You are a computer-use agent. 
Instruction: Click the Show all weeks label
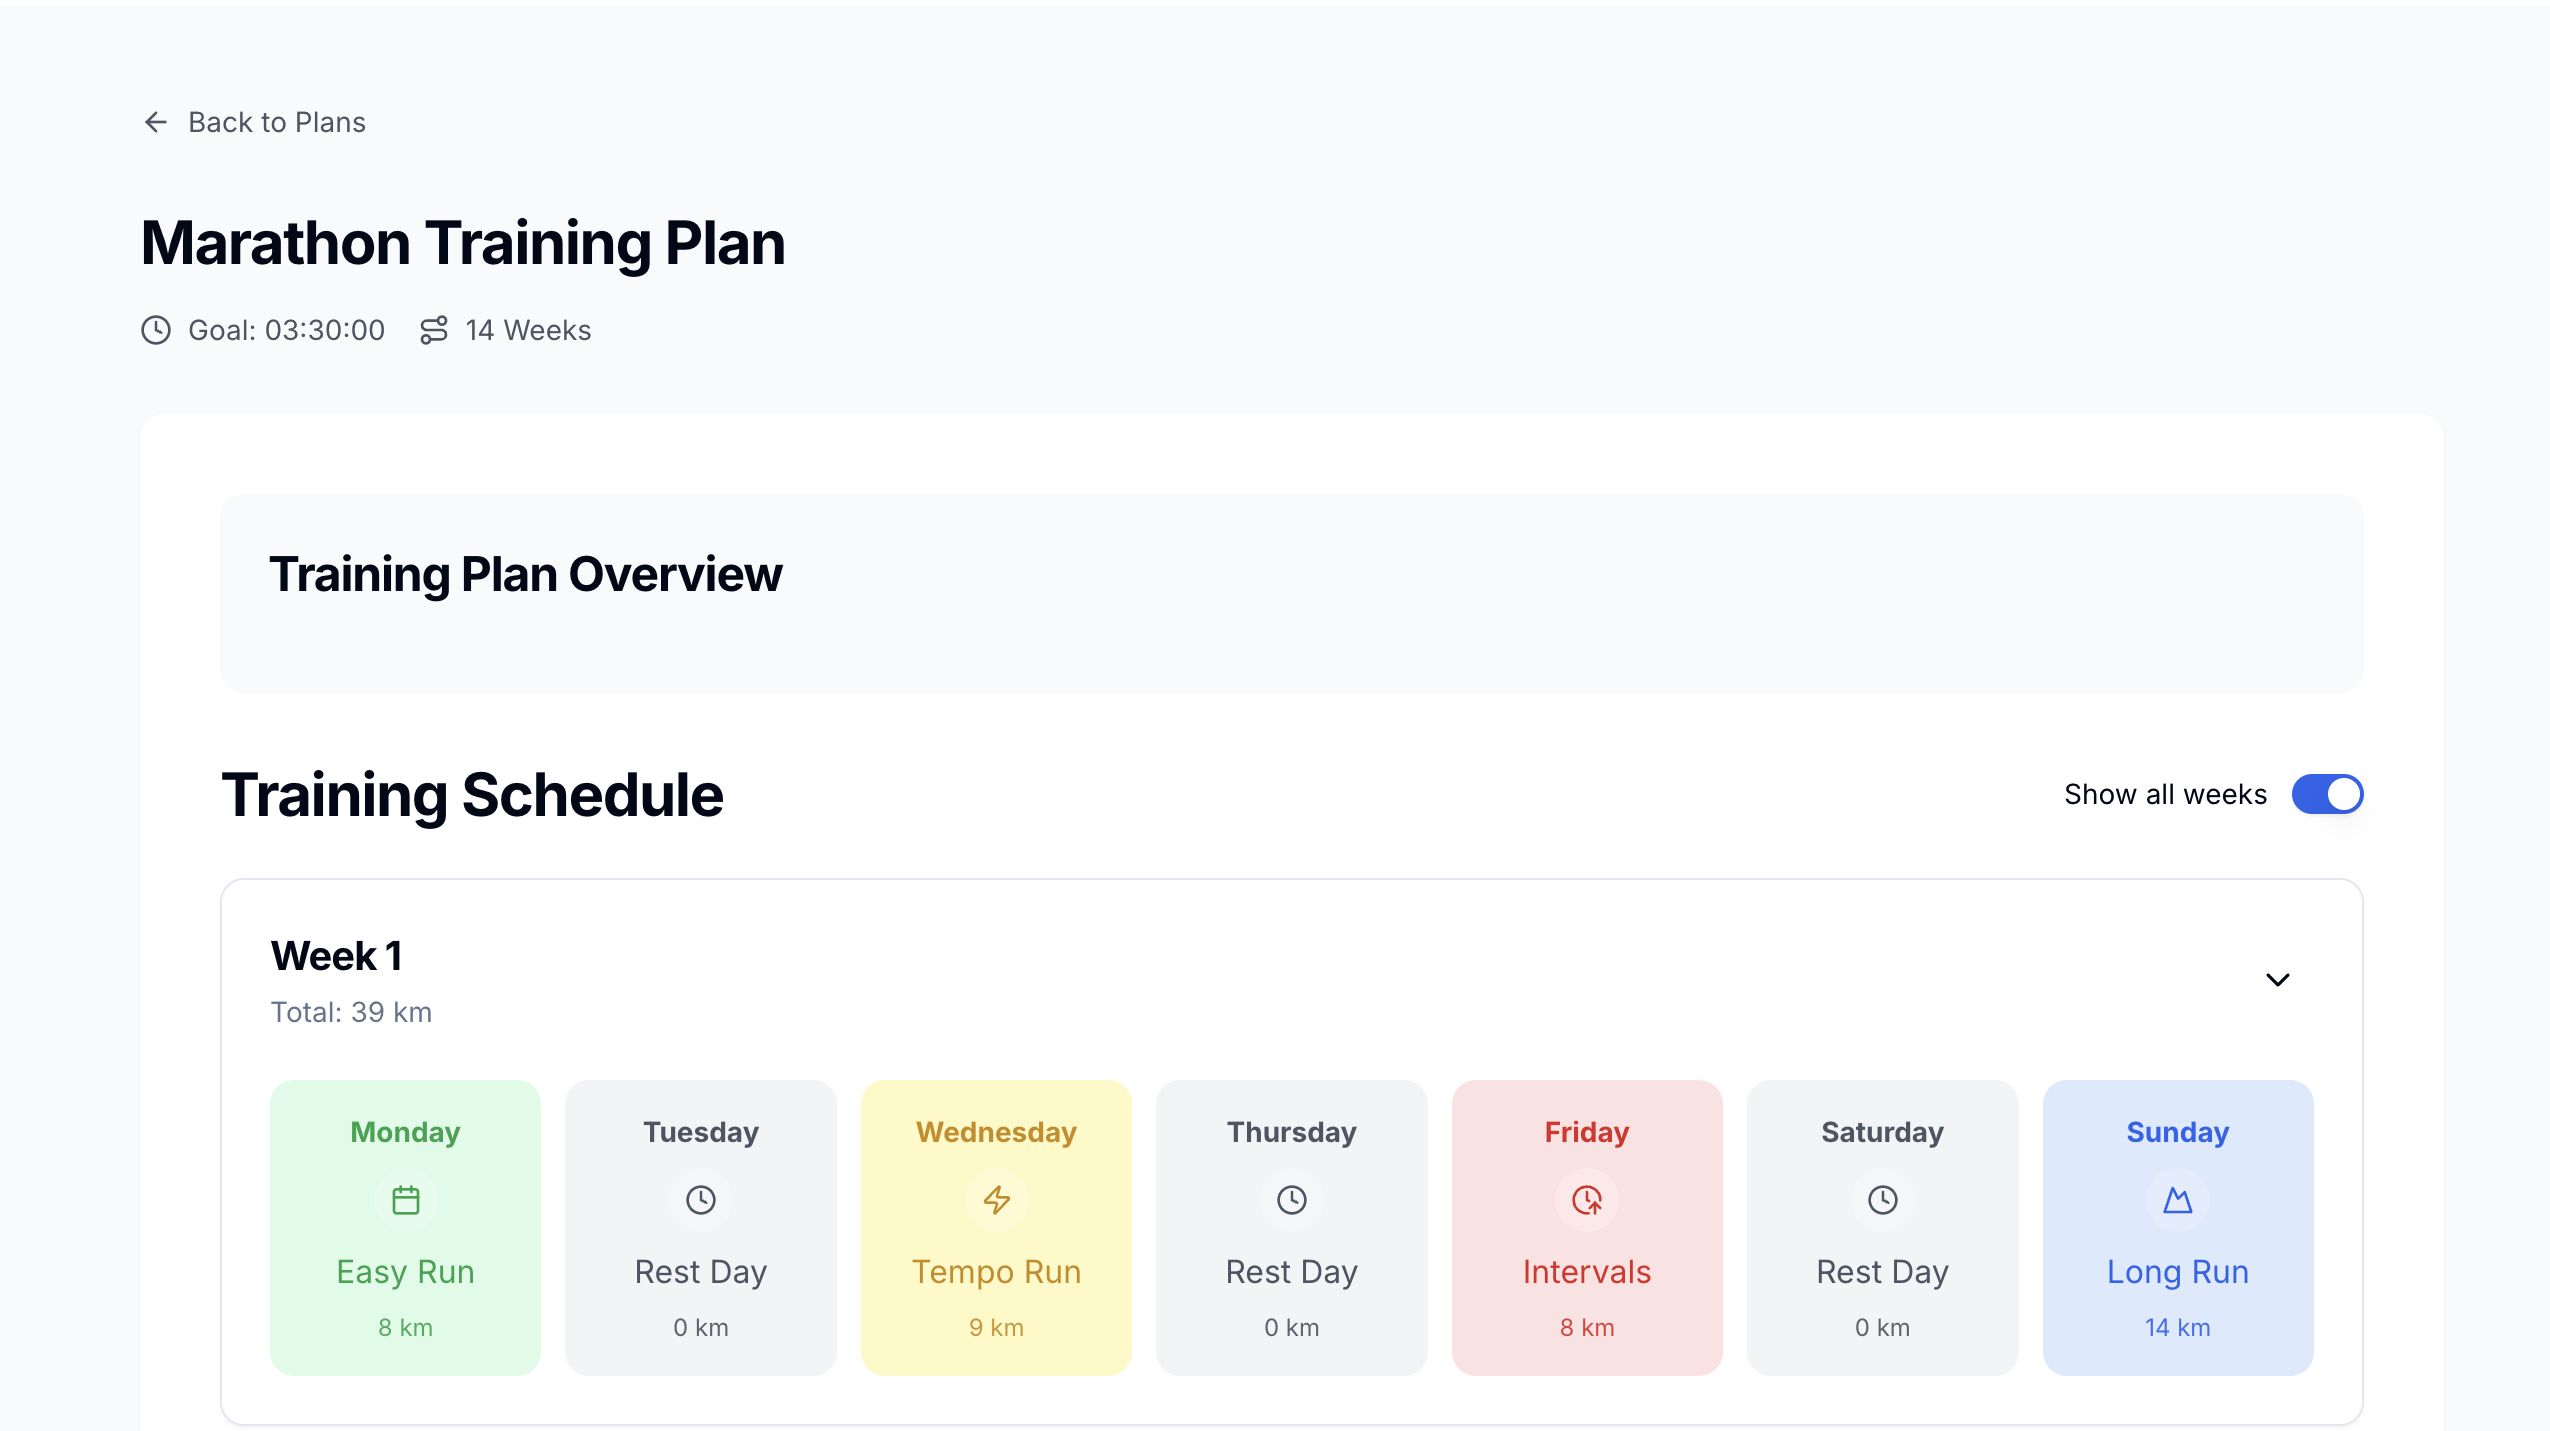pos(2165,794)
